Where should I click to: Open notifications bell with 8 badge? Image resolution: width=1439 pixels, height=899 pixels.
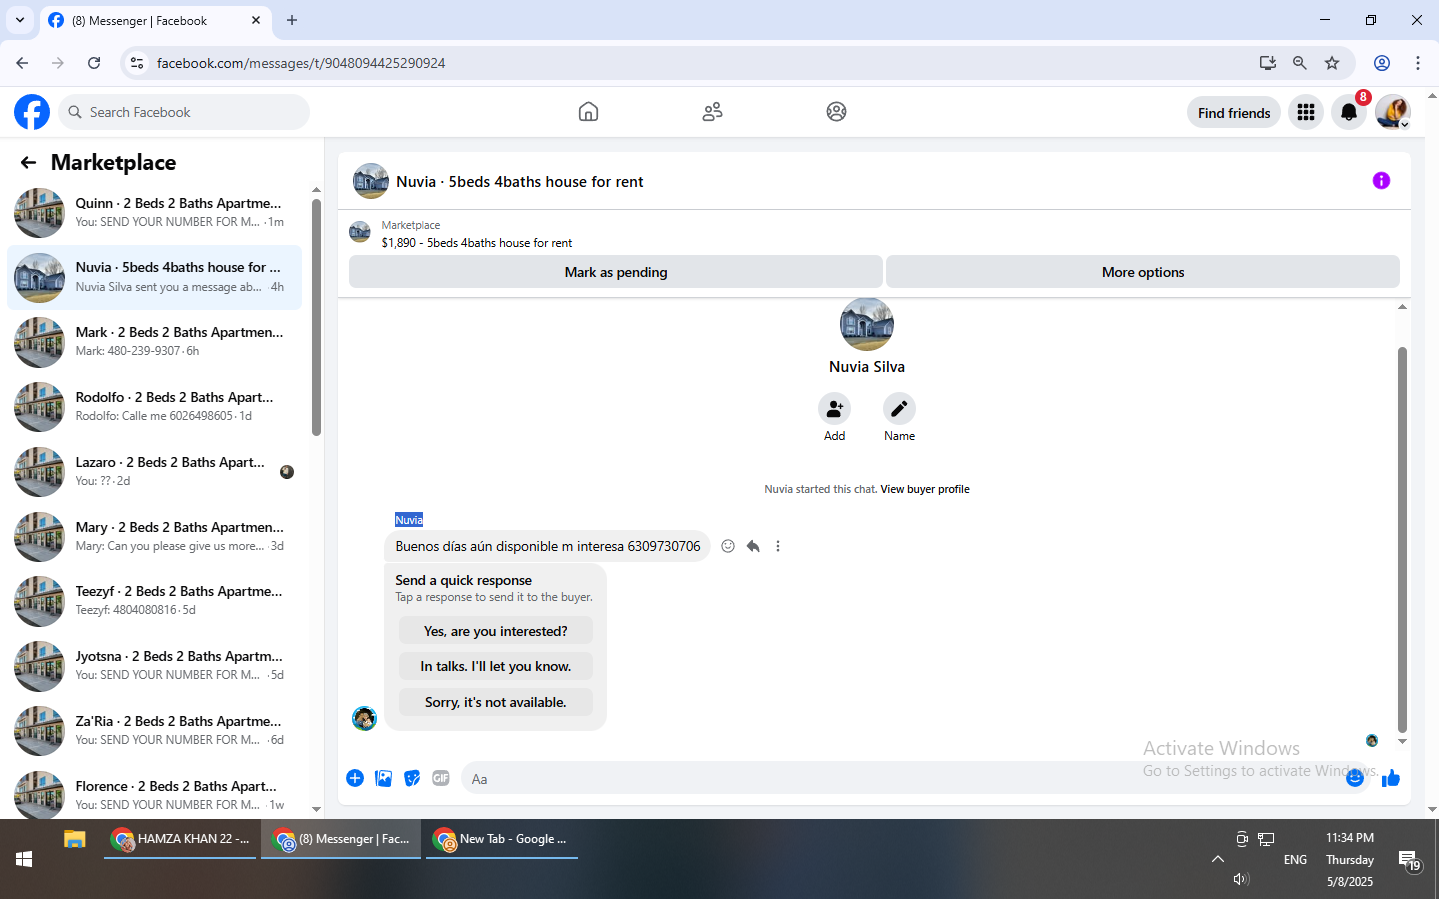(1349, 113)
